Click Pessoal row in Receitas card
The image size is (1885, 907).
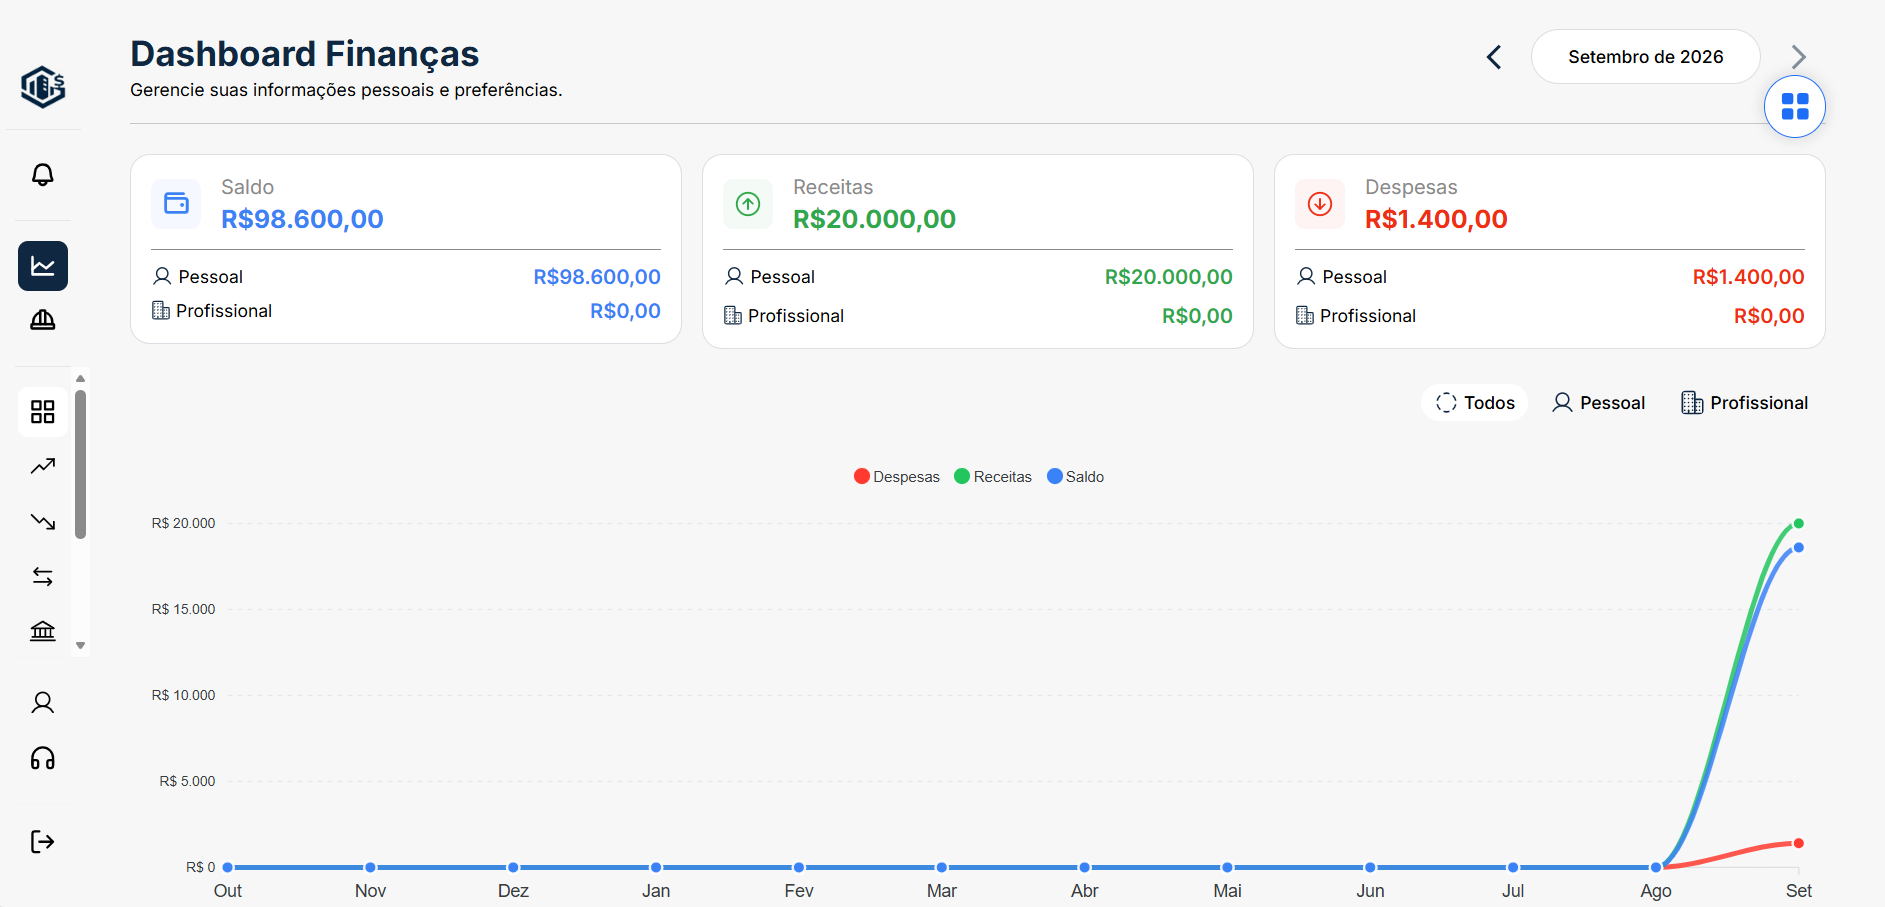tap(978, 277)
